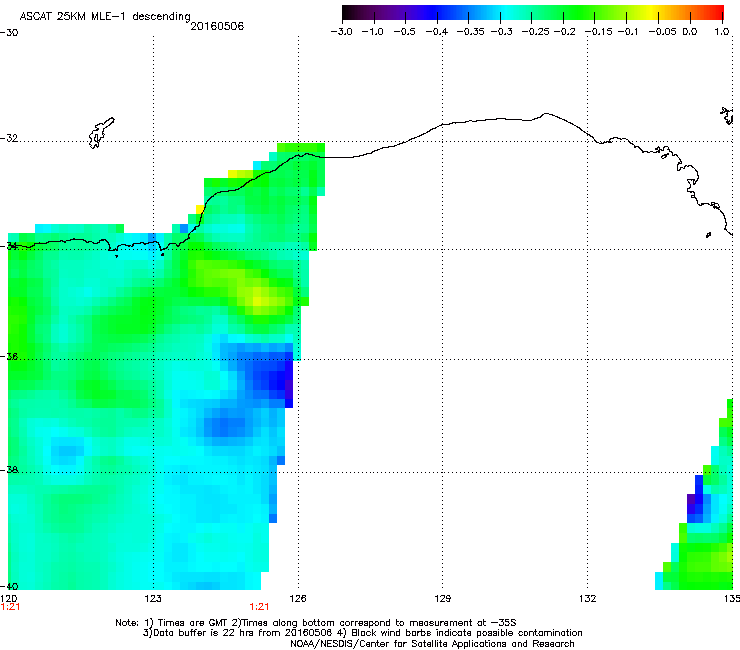The image size is (740, 650).
Task: Click the latitude label "-40"
Action: point(9,586)
